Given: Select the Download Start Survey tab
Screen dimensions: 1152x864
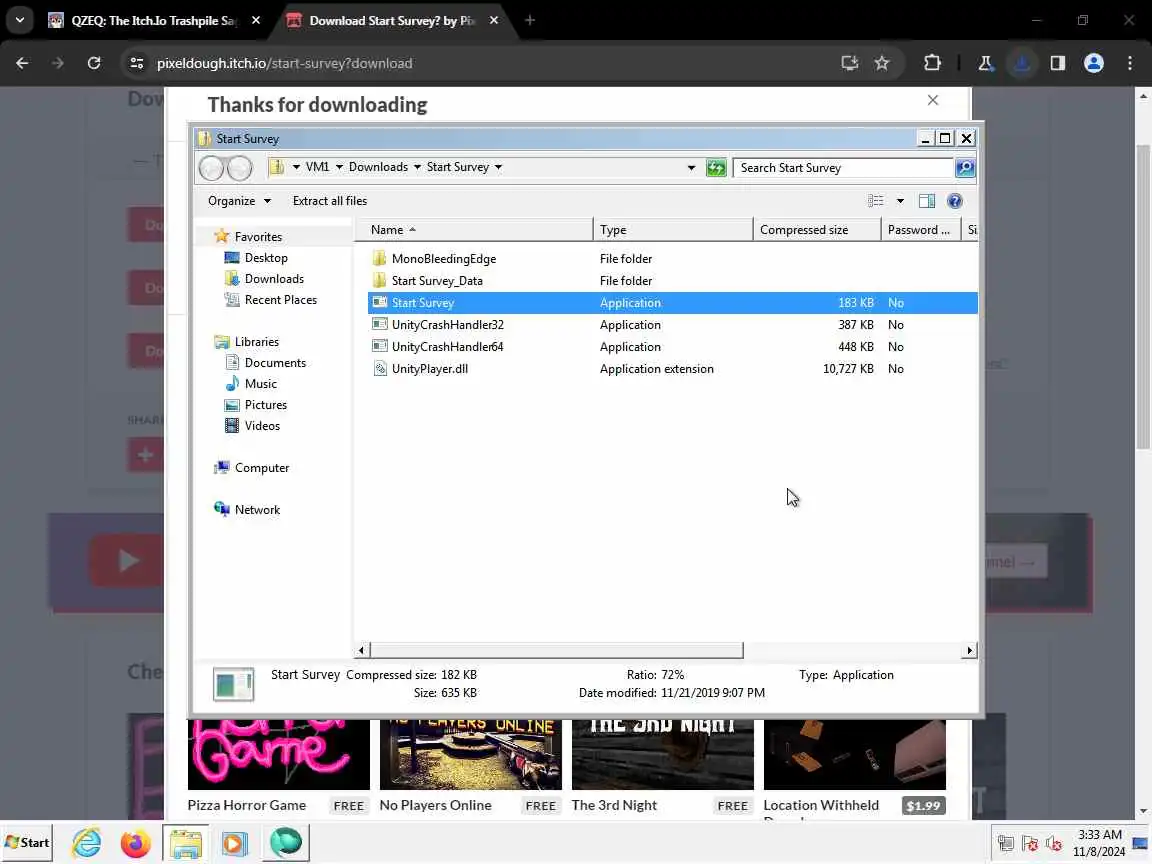Looking at the screenshot, I should point(392,21).
